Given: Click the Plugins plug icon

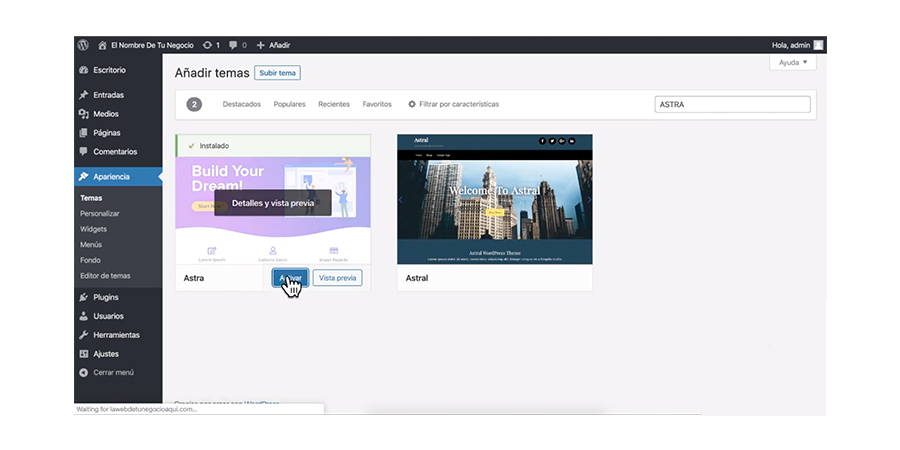Looking at the screenshot, I should (84, 297).
